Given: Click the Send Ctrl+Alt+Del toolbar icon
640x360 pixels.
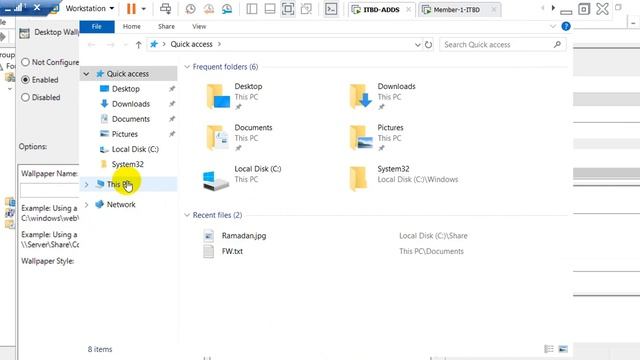Looking at the screenshot, I should [165, 9].
